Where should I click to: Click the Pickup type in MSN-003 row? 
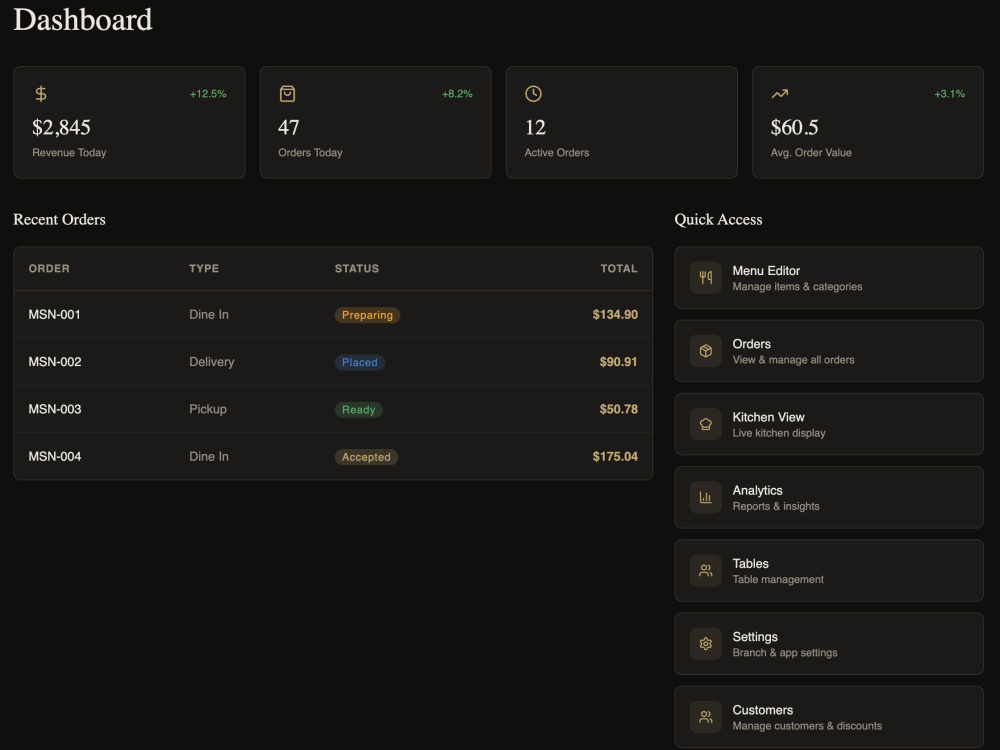pos(208,409)
